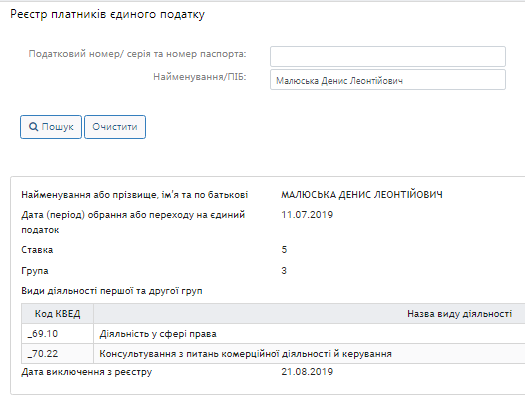The image size is (525, 403).
Task: Click the Найменування/ПІБ input field
Action: pyautogui.click(x=388, y=80)
